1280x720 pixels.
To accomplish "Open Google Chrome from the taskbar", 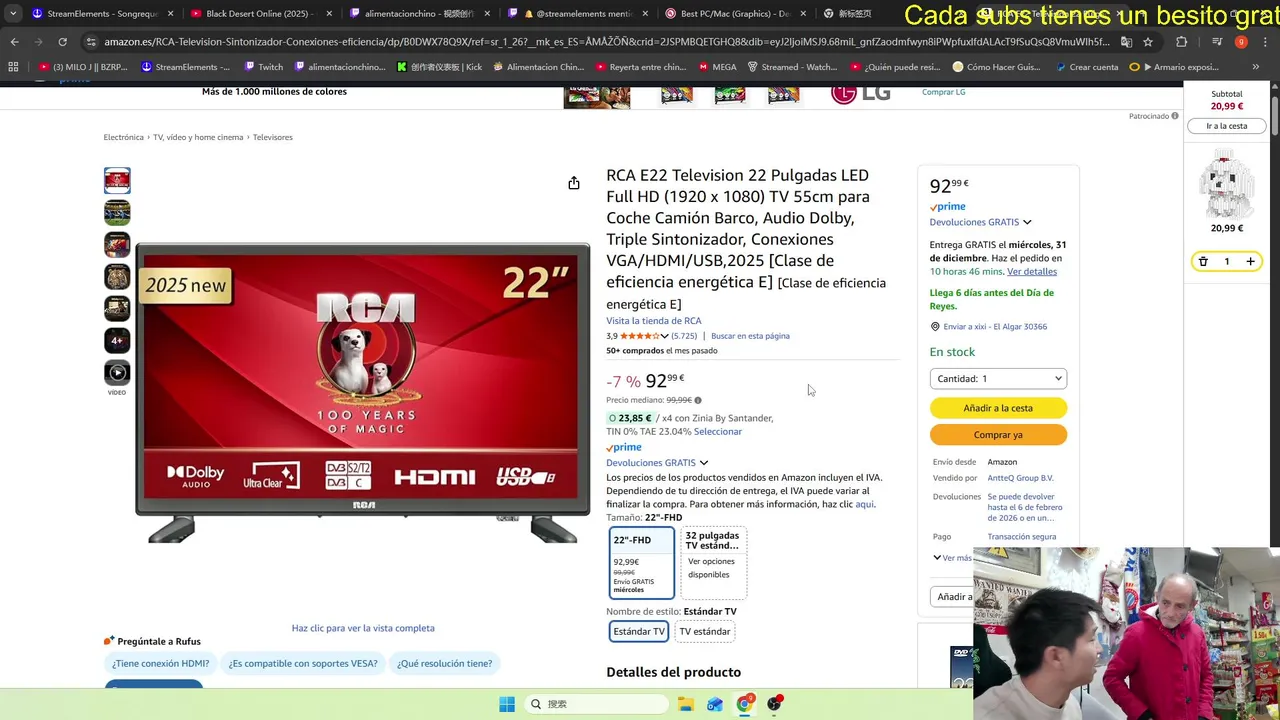I will coord(744,704).
